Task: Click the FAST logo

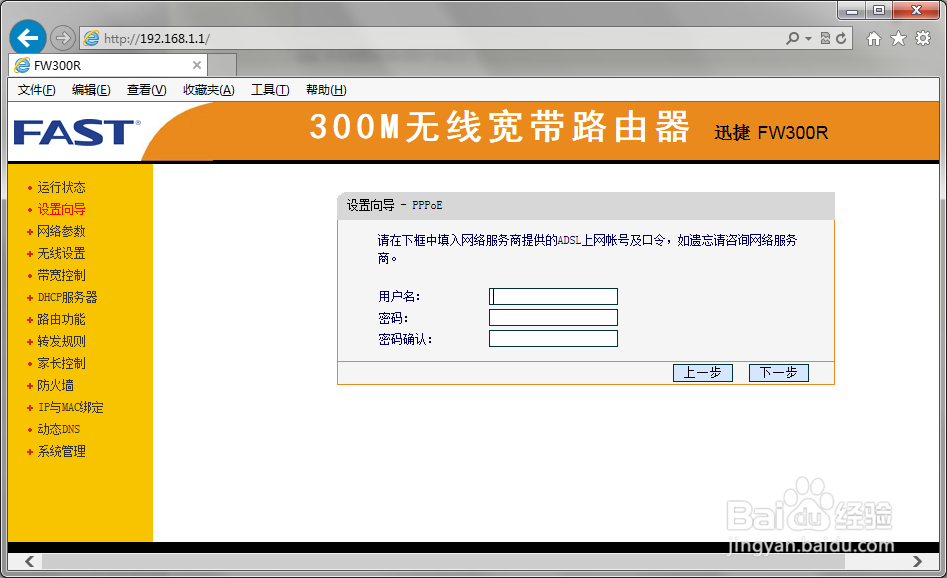Action: click(x=77, y=132)
